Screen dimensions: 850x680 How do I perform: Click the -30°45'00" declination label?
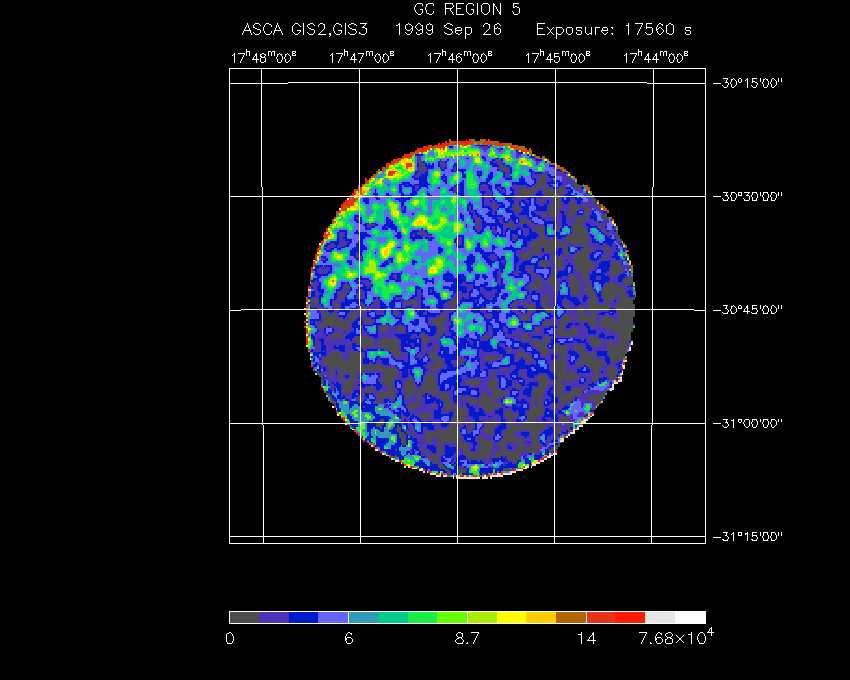[748, 310]
